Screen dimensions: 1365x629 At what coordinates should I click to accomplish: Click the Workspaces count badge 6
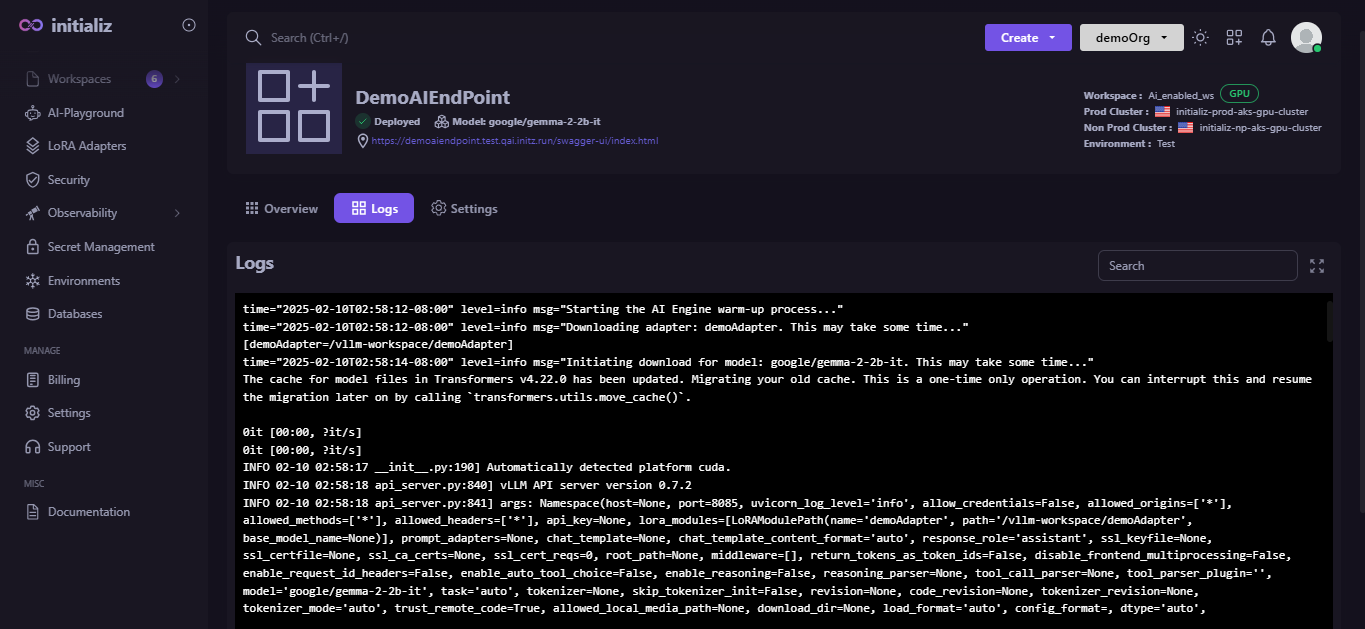click(154, 79)
